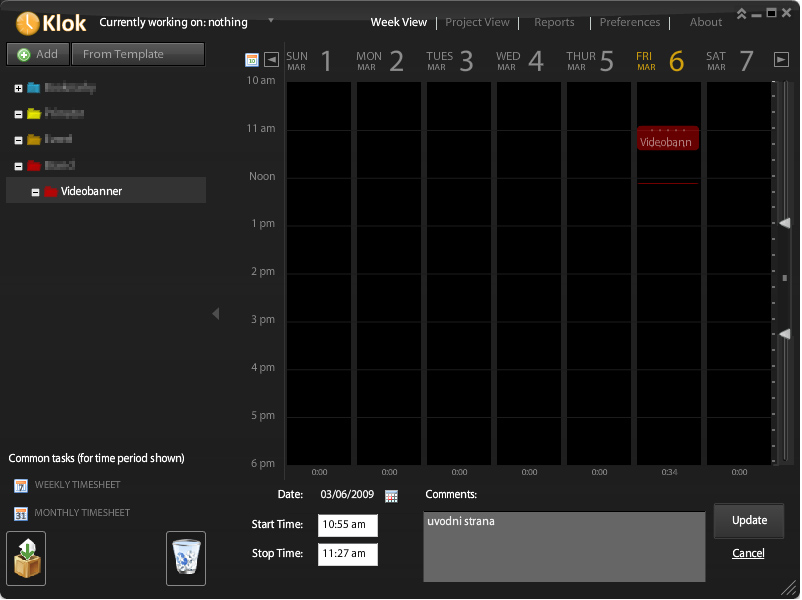Click the green plus Add button

pyautogui.click(x=38, y=54)
